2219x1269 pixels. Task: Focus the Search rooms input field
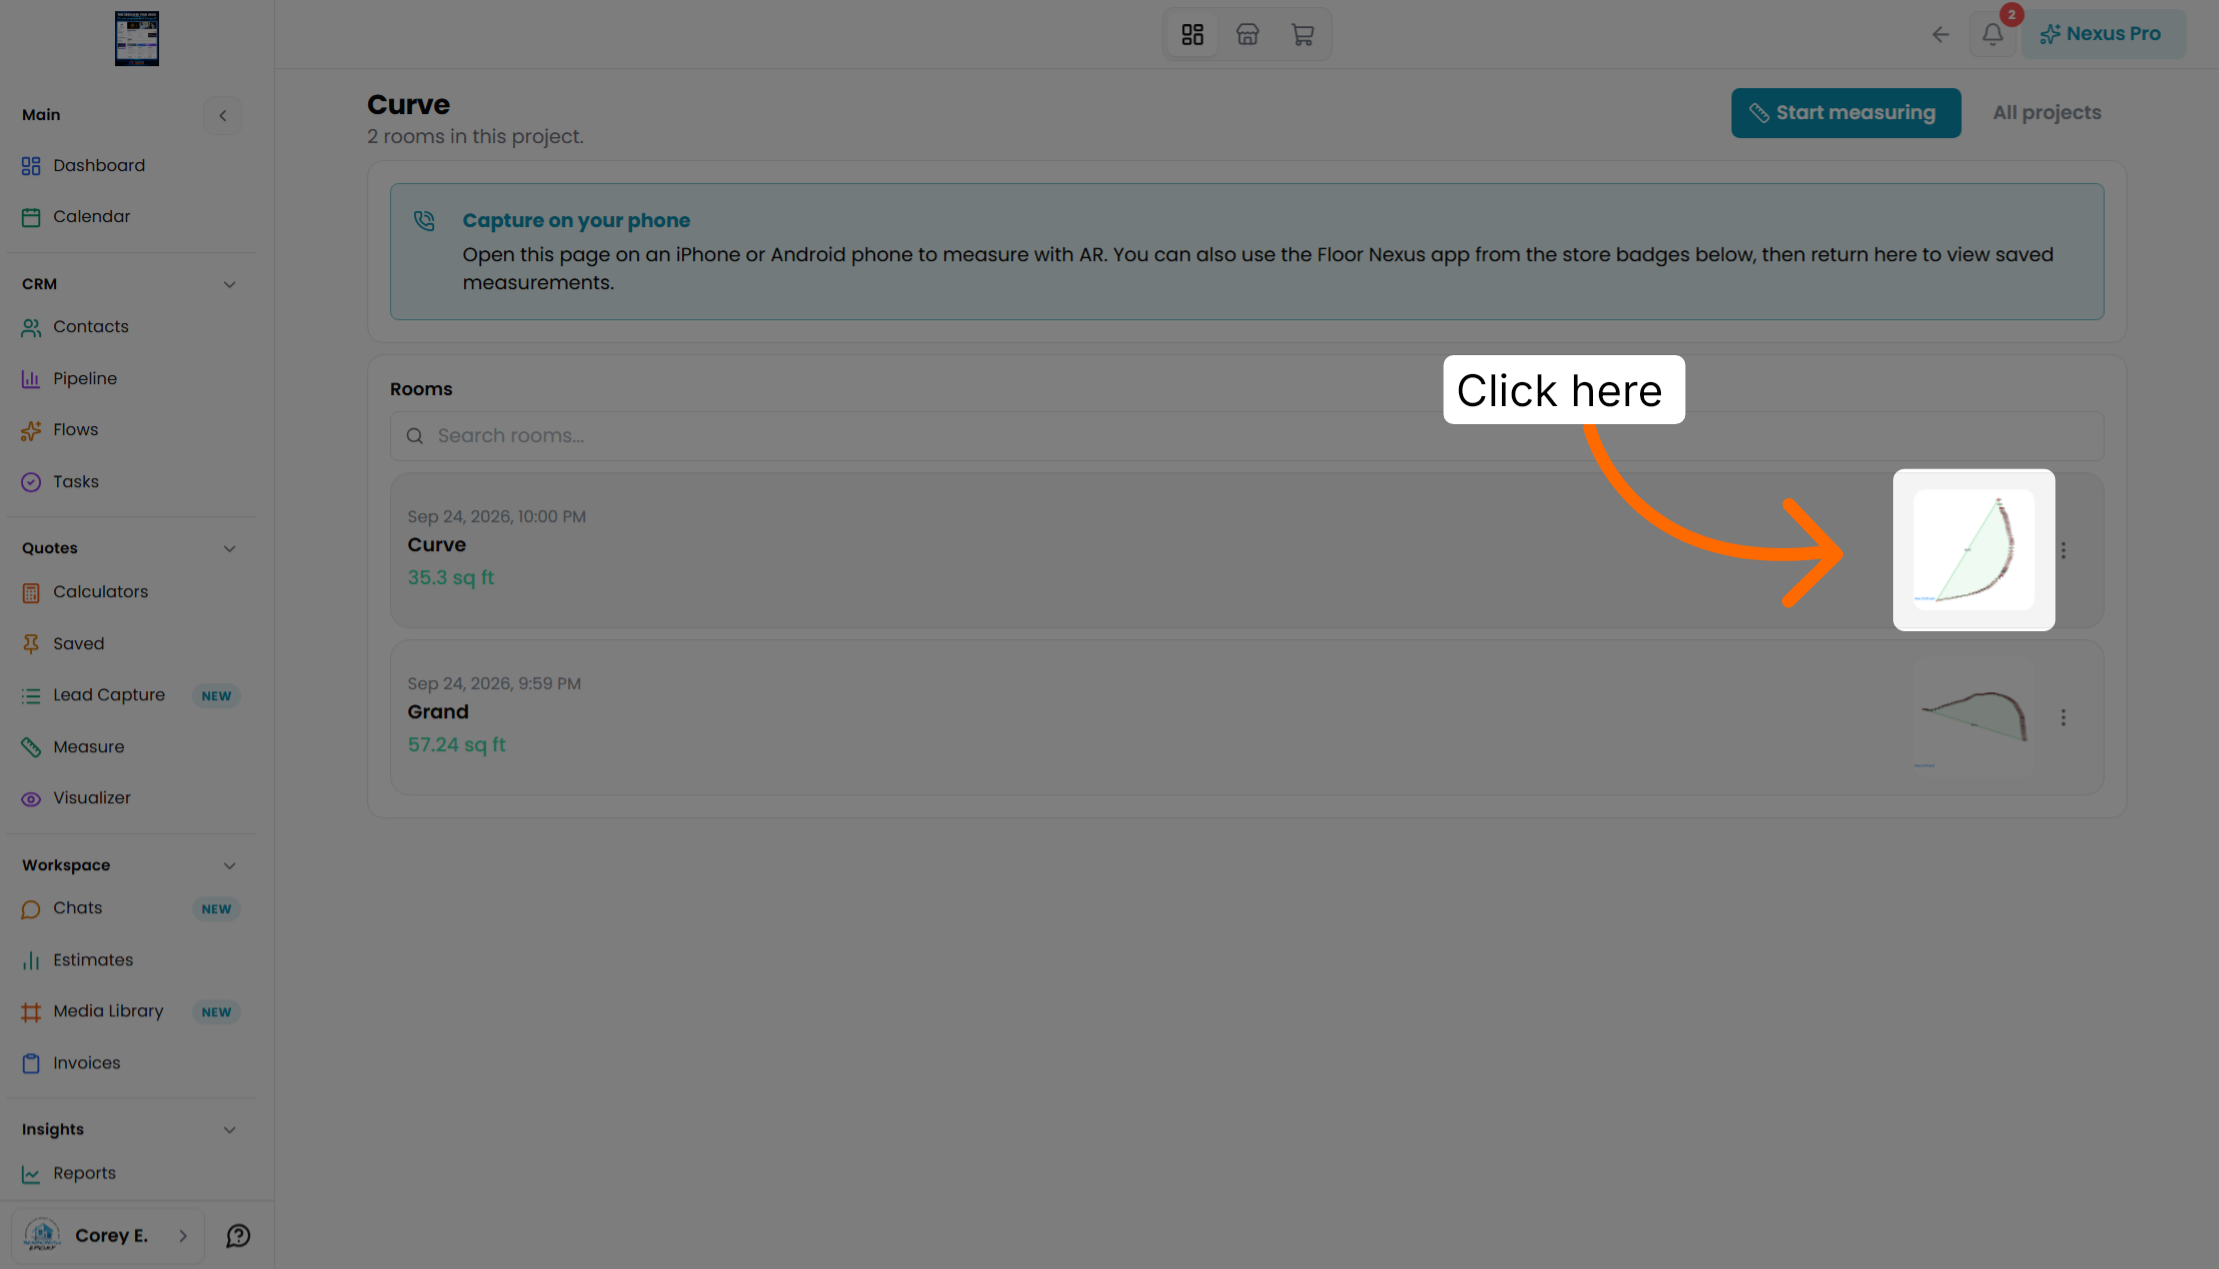click(1246, 436)
